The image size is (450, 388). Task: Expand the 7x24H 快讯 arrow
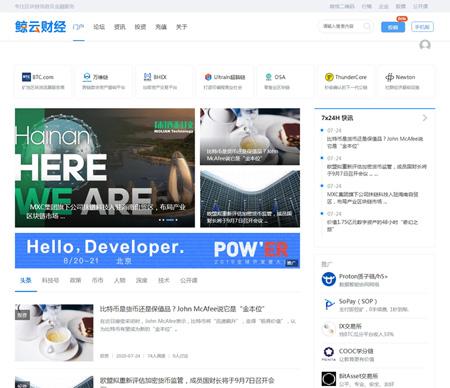pos(425,118)
